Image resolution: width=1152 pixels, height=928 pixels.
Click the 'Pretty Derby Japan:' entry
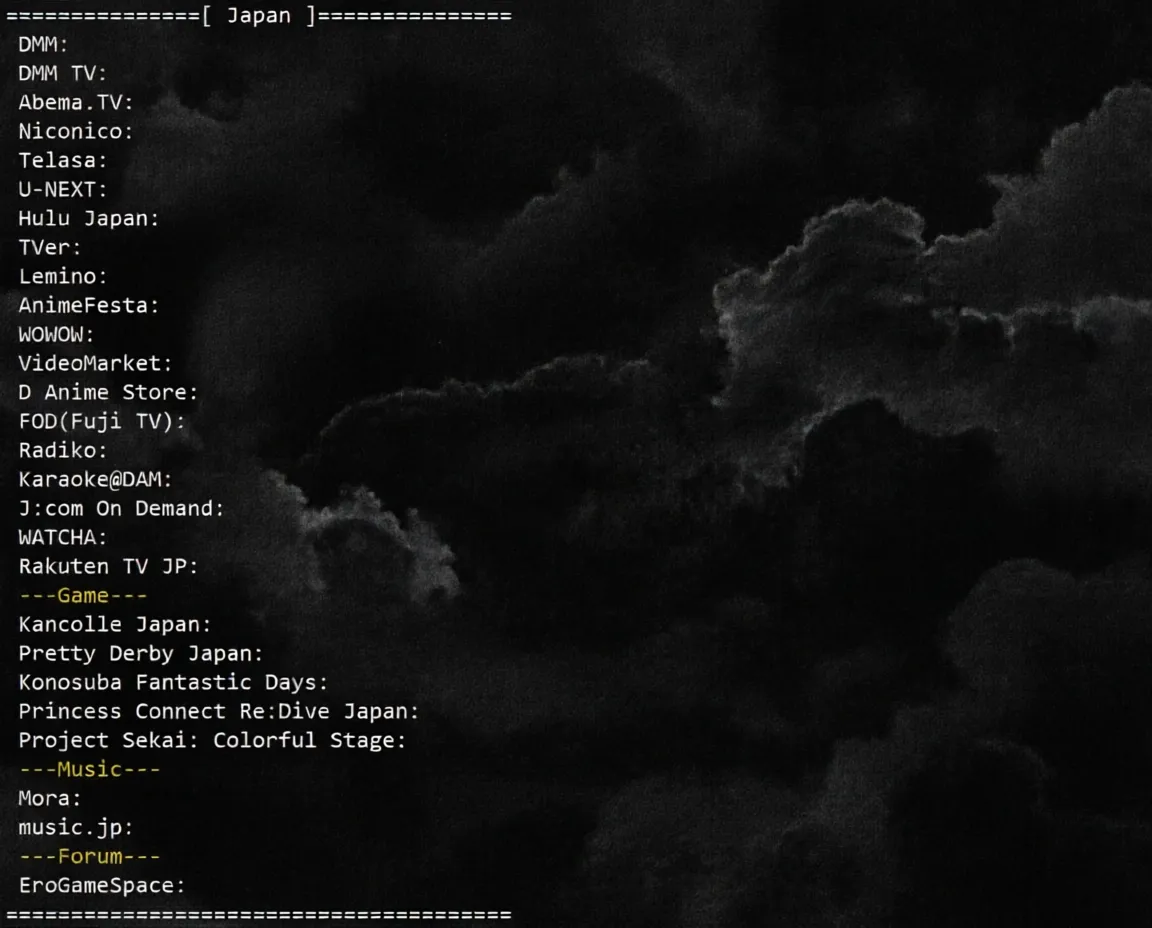[140, 654]
